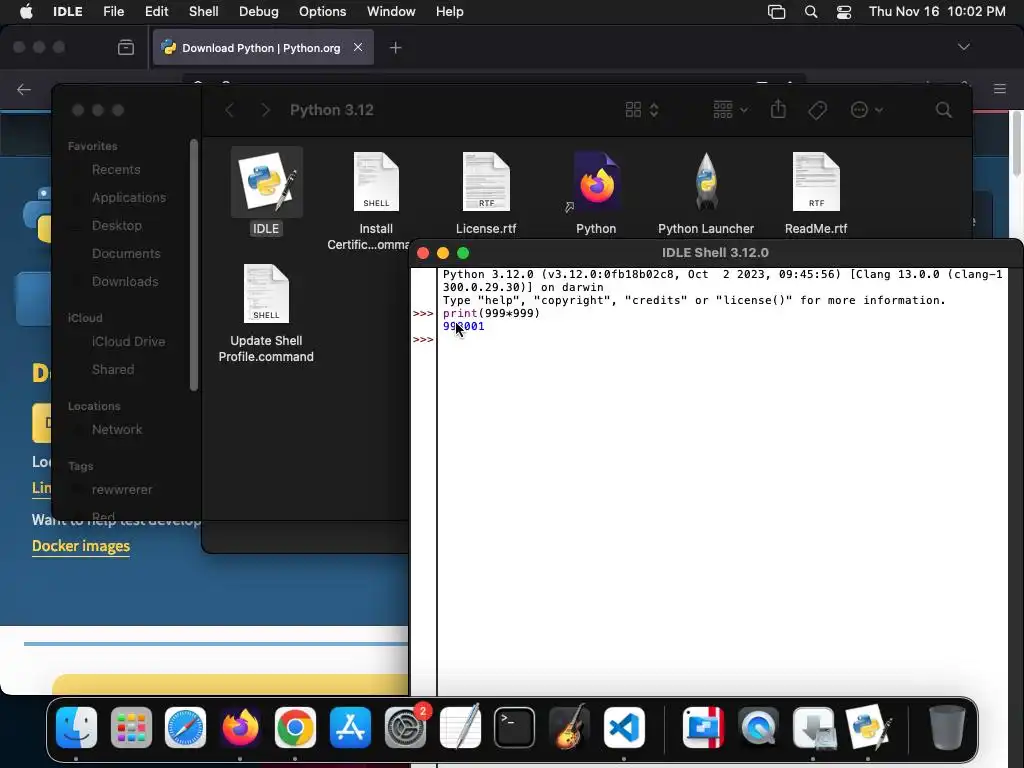
Task: Click the menu bar clock
Action: [937, 12]
